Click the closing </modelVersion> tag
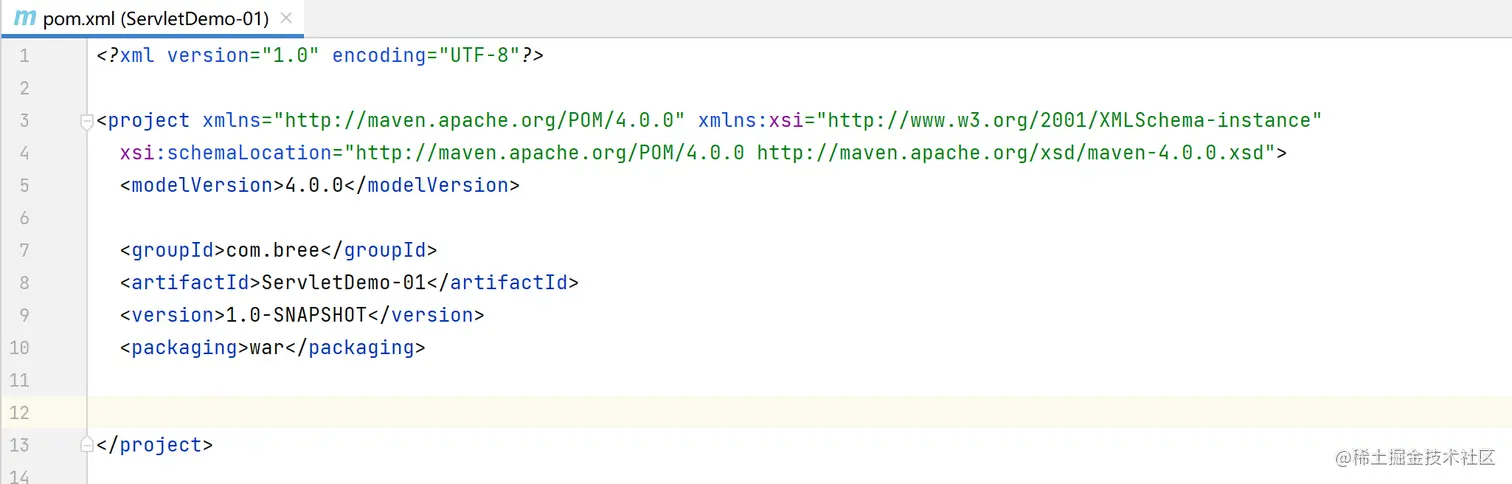 point(433,185)
